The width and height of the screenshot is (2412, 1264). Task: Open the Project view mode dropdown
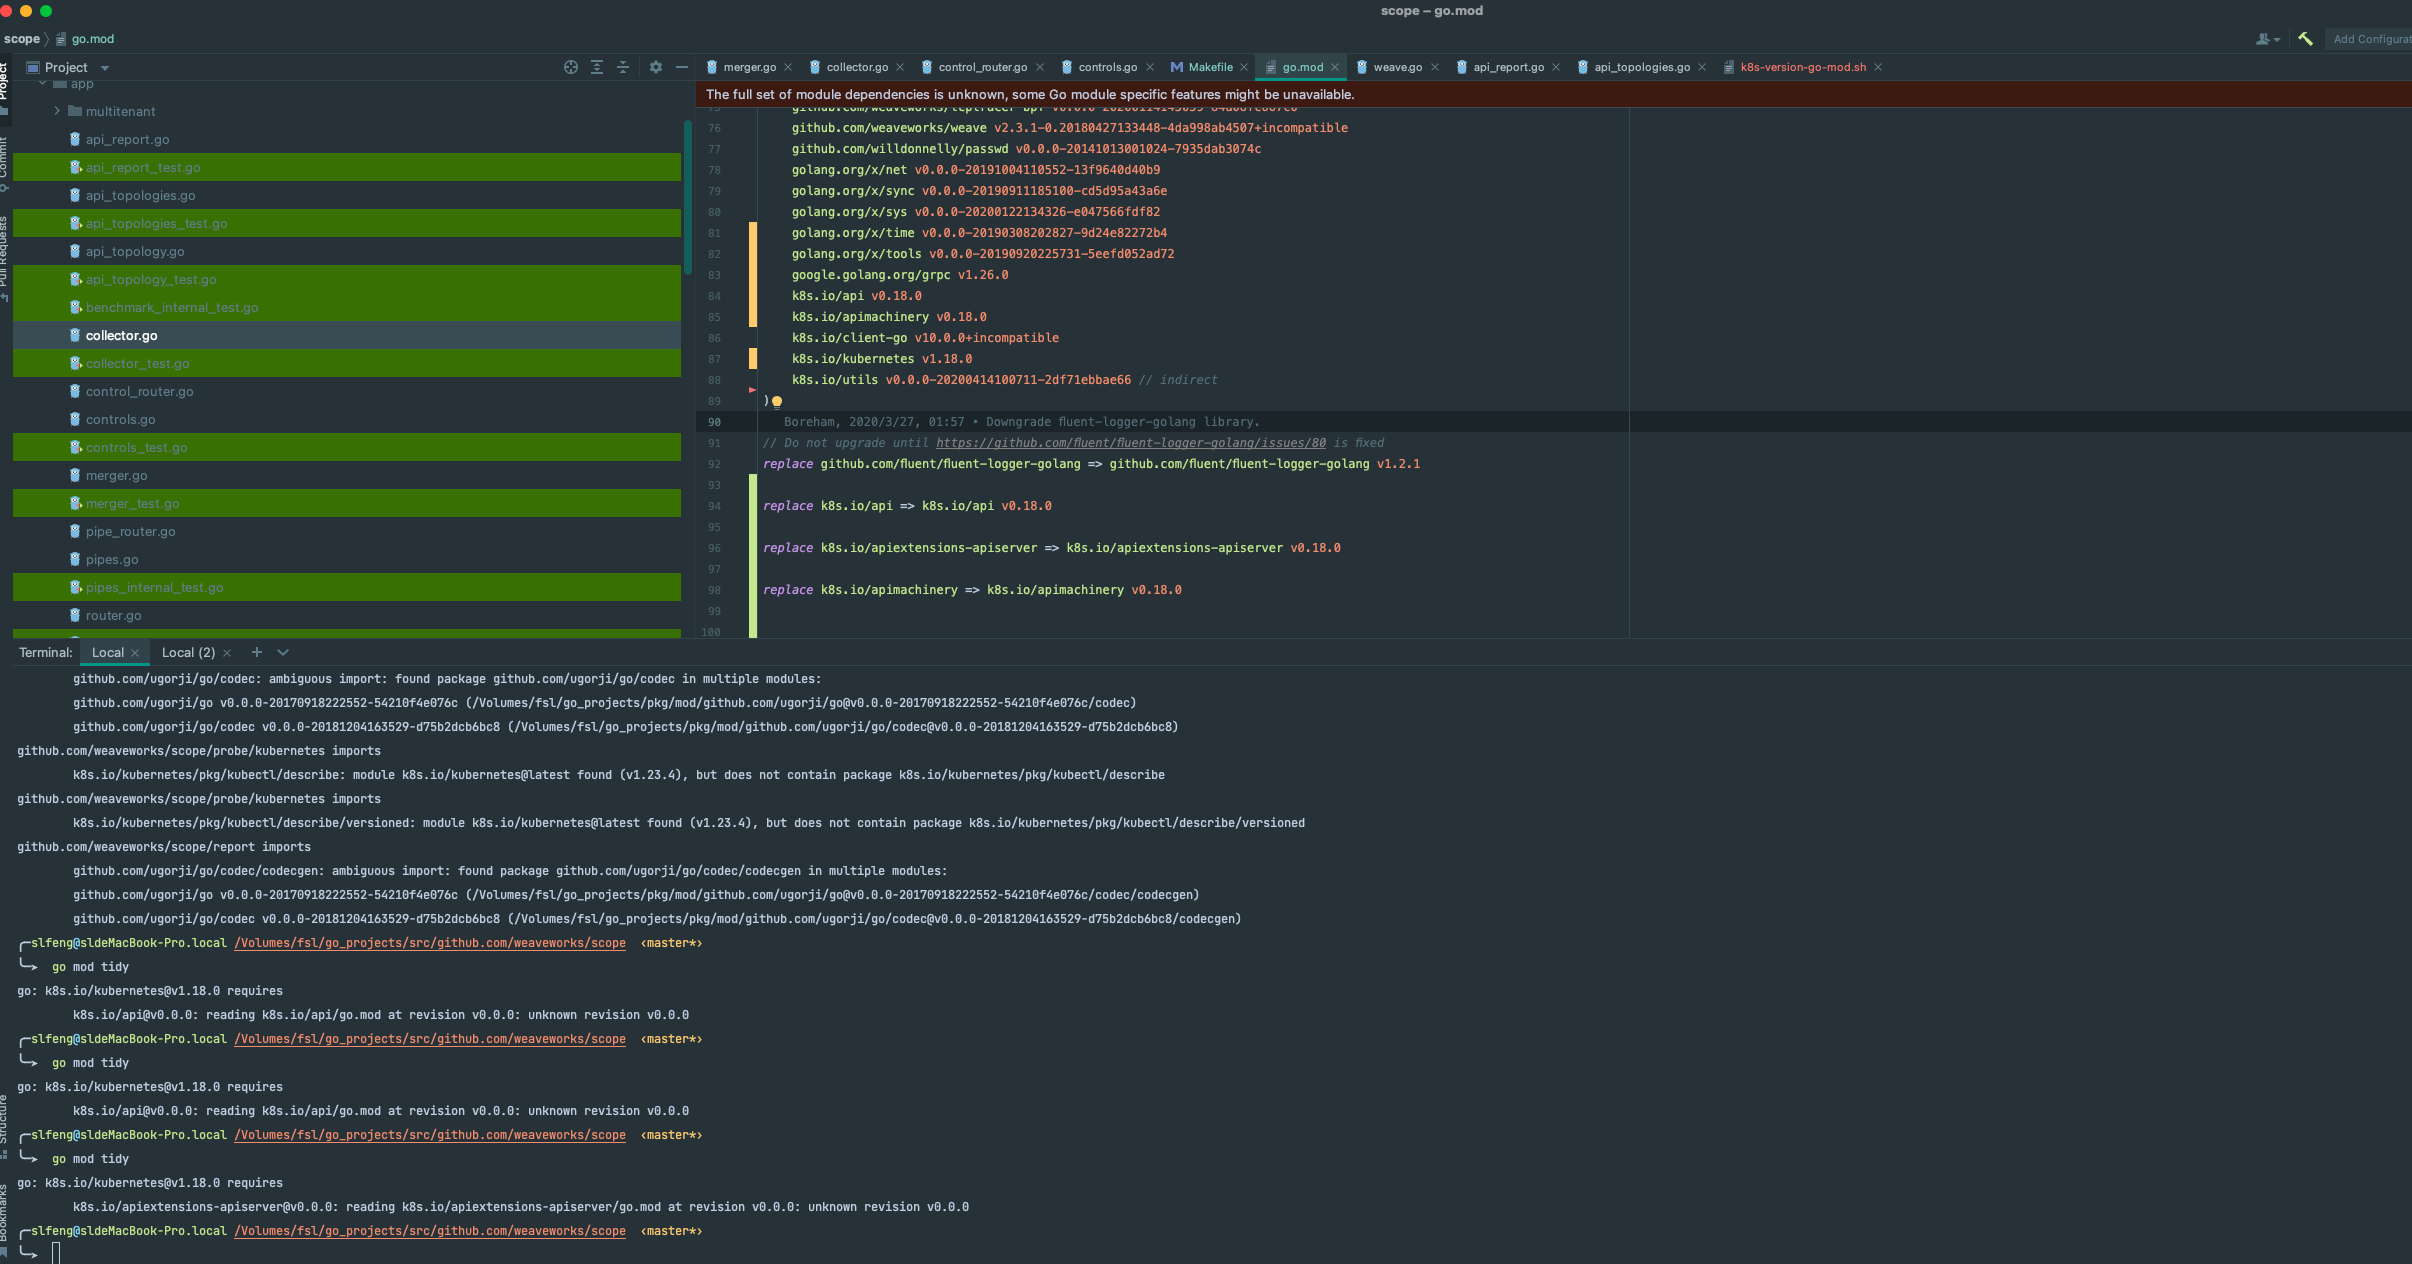pos(105,68)
